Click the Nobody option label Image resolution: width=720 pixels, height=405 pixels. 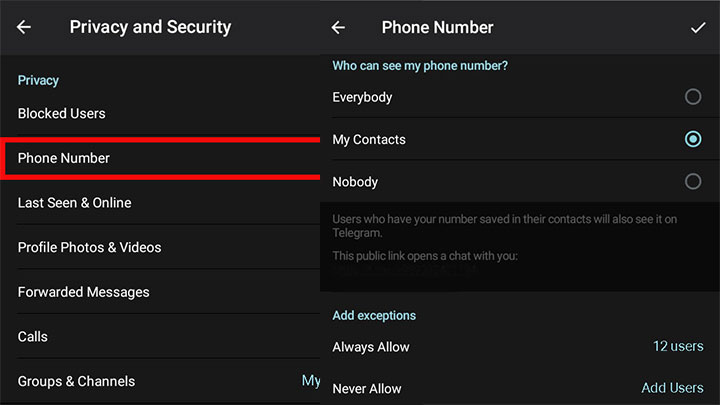355,182
